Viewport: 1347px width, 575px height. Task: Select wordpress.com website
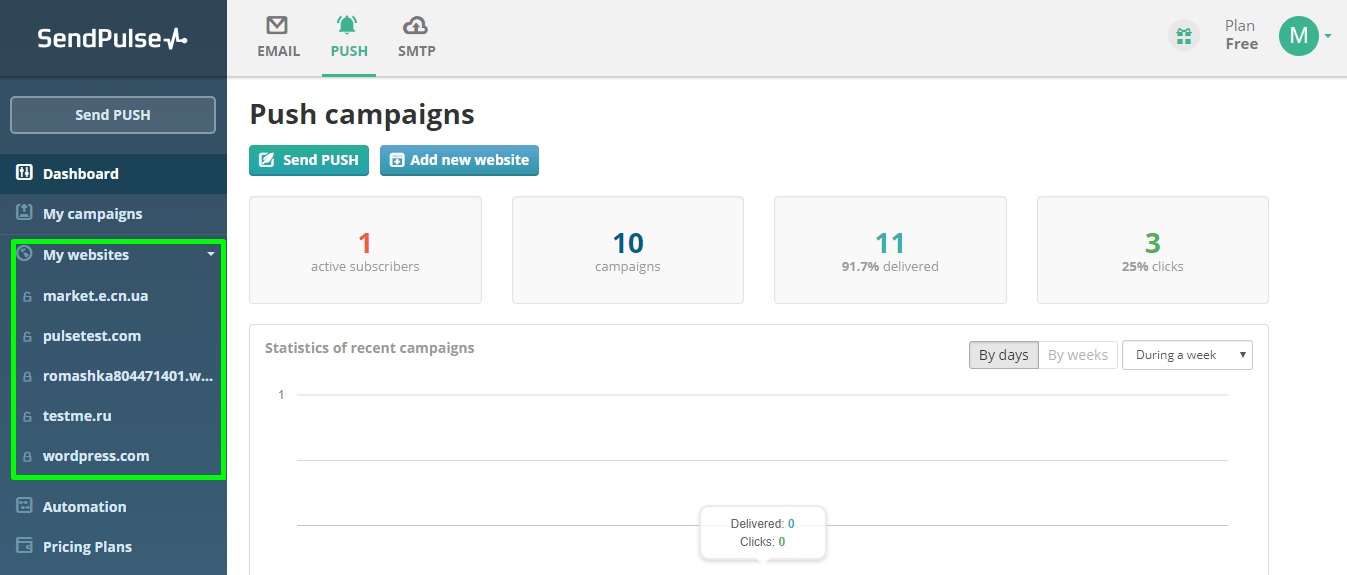tap(96, 456)
